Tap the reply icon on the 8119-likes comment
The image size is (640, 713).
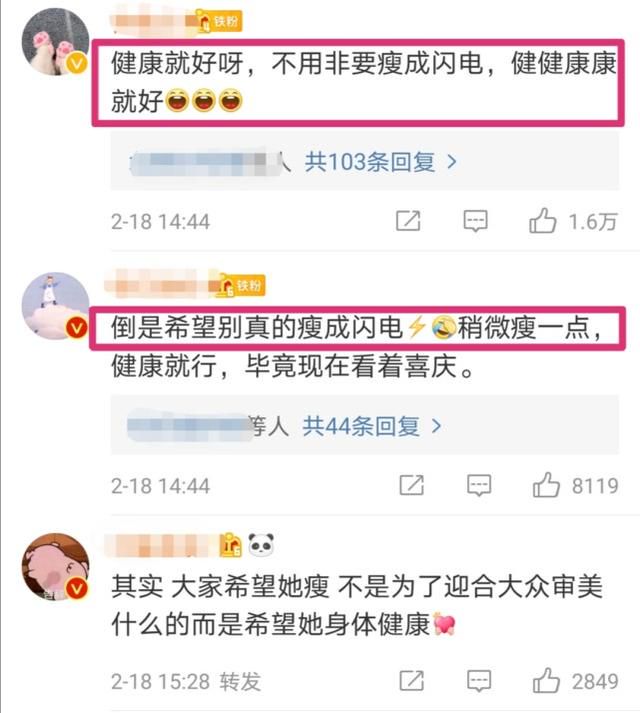(x=479, y=485)
